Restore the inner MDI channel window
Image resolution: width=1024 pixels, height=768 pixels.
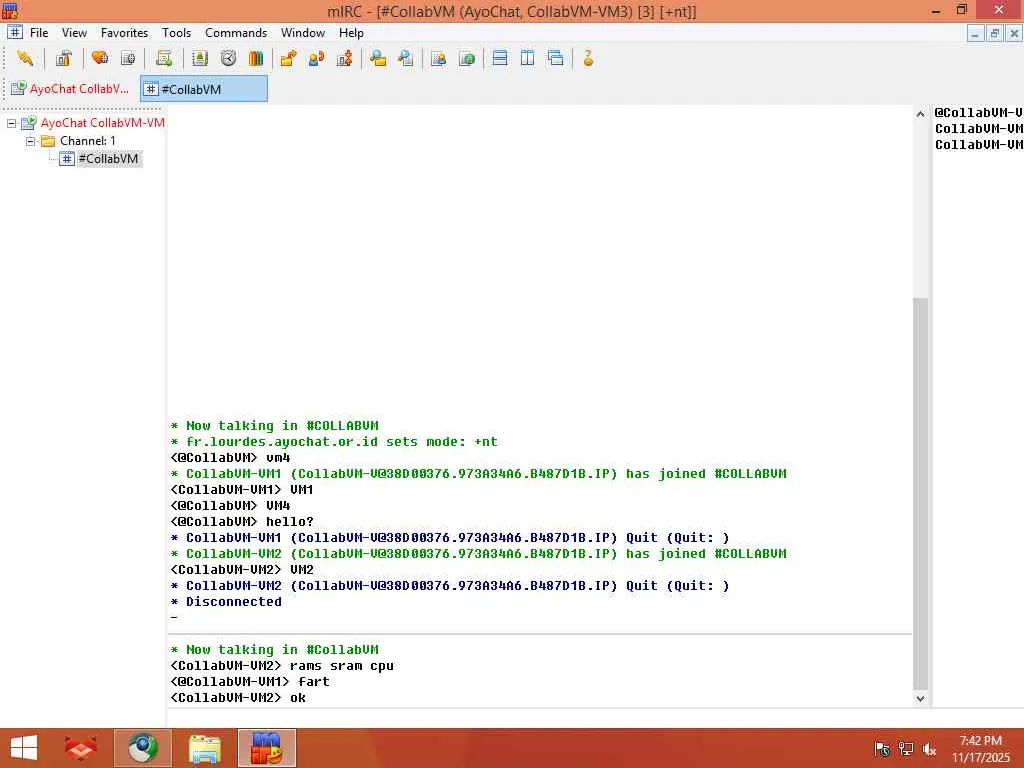coord(995,33)
